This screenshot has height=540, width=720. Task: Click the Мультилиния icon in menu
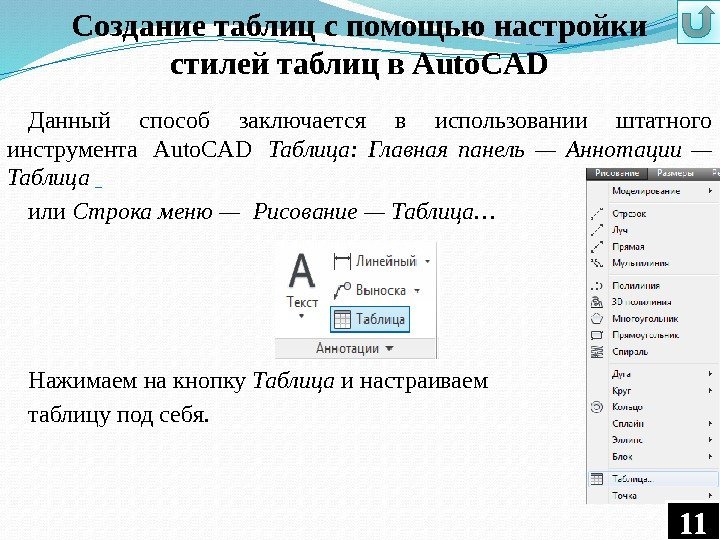coord(596,263)
